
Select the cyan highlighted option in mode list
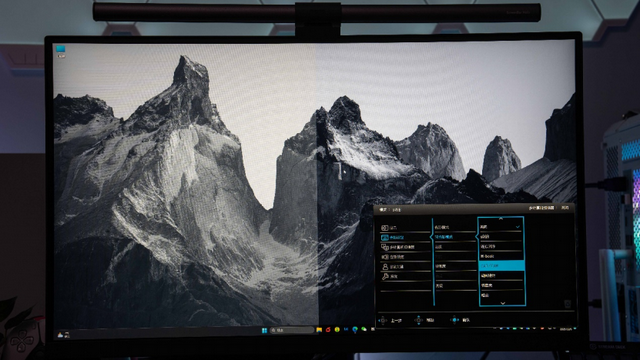coord(501,266)
